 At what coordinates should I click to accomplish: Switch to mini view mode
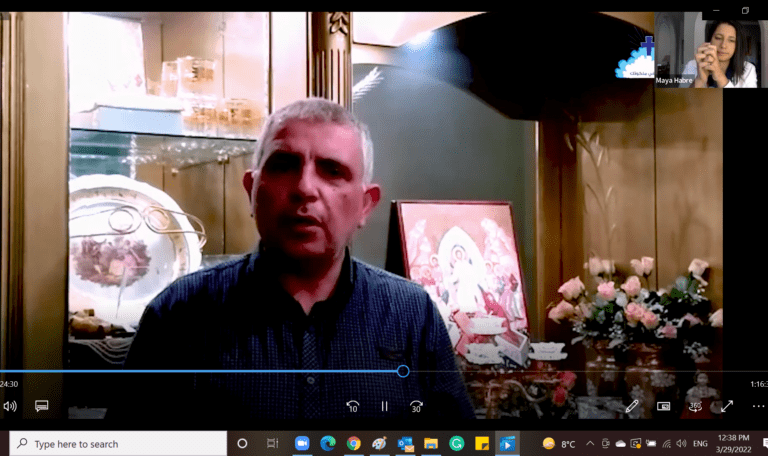coord(664,406)
